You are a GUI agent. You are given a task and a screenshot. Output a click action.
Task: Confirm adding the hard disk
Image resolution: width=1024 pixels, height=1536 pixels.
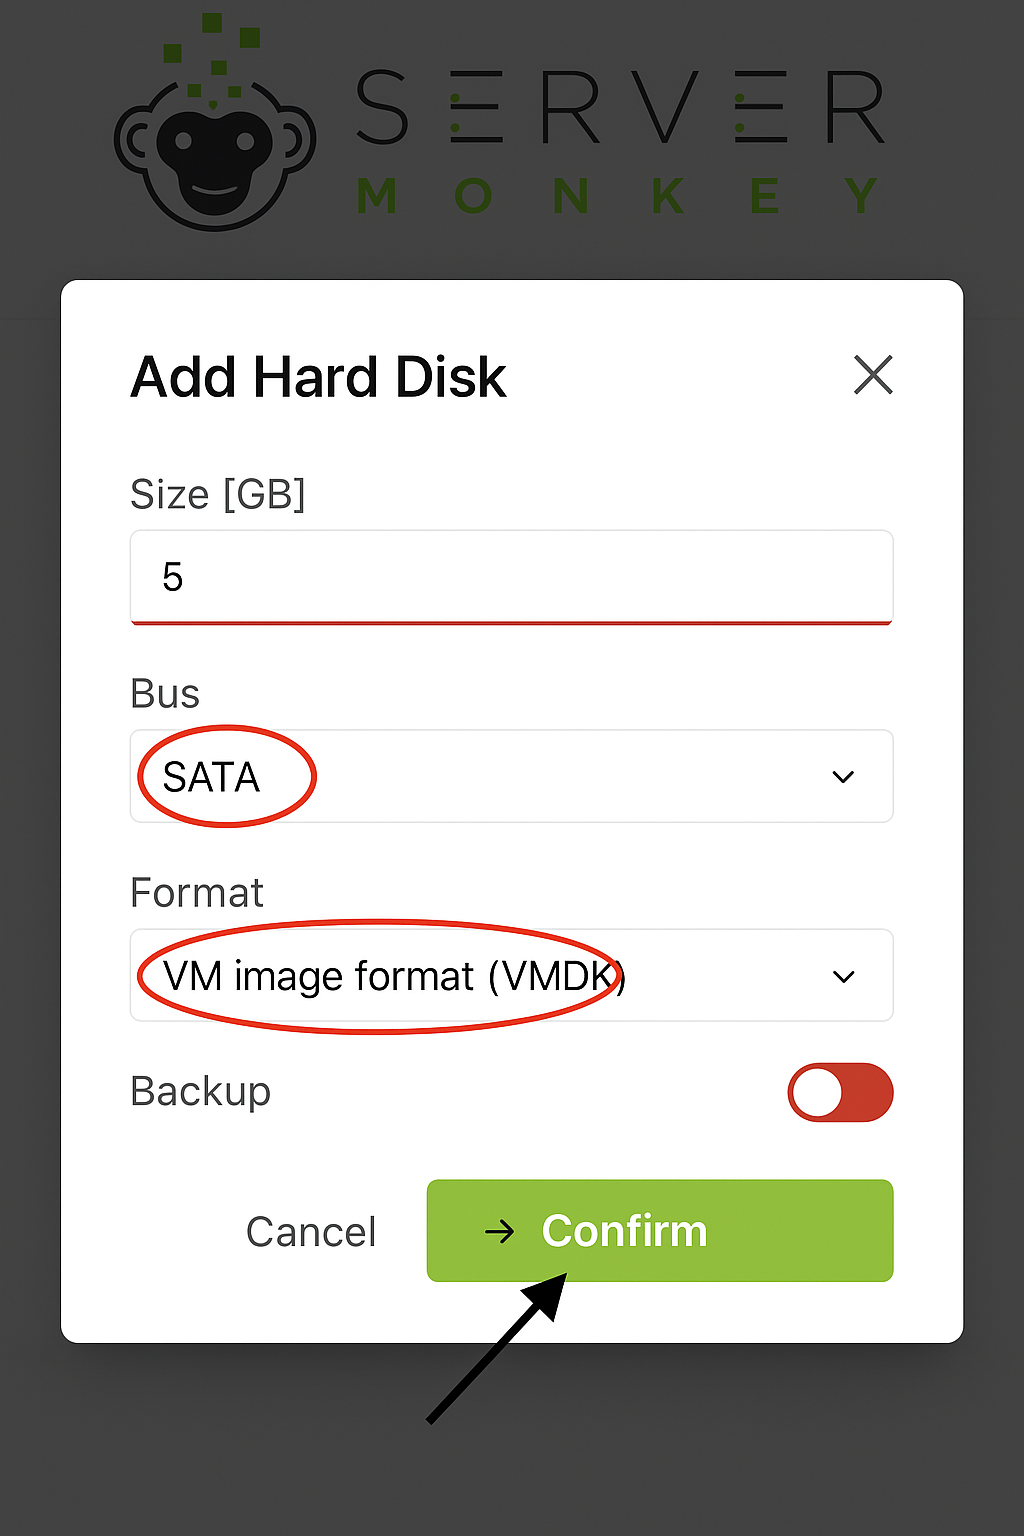(660, 1230)
